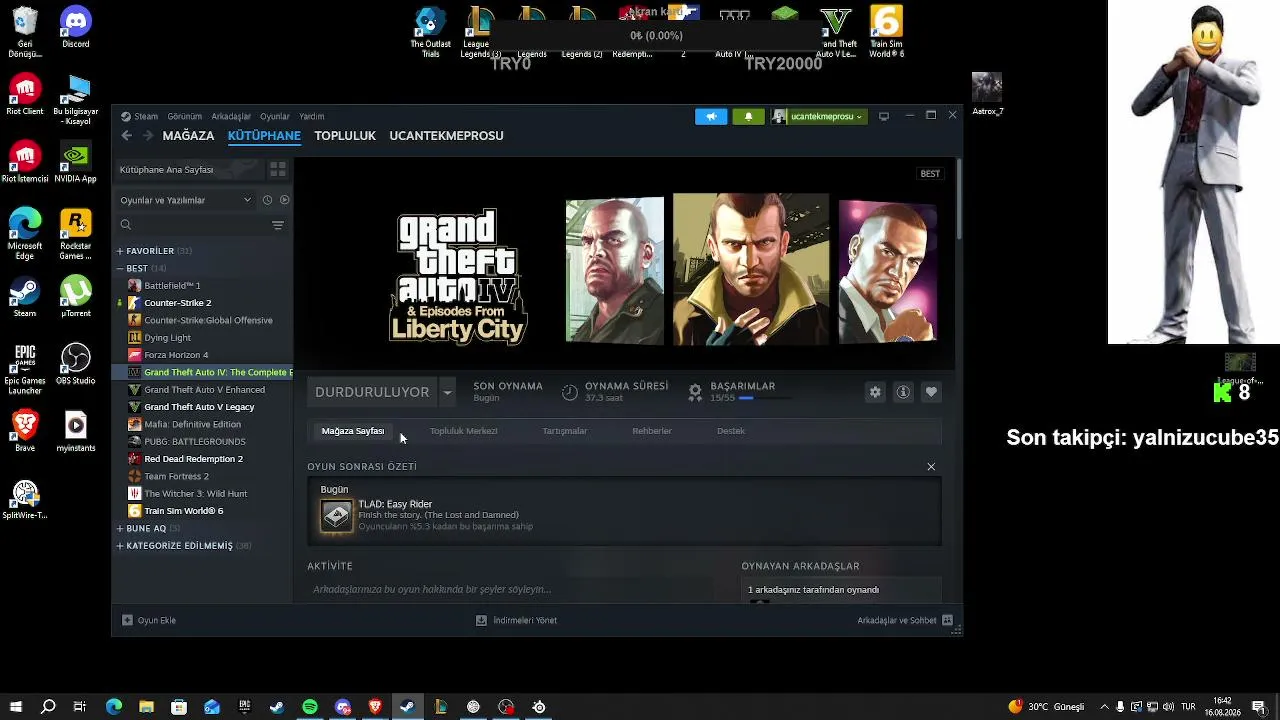Image resolution: width=1280 pixels, height=720 pixels.
Task: Open NVIDIA App desktop shortcut
Action: click(76, 163)
